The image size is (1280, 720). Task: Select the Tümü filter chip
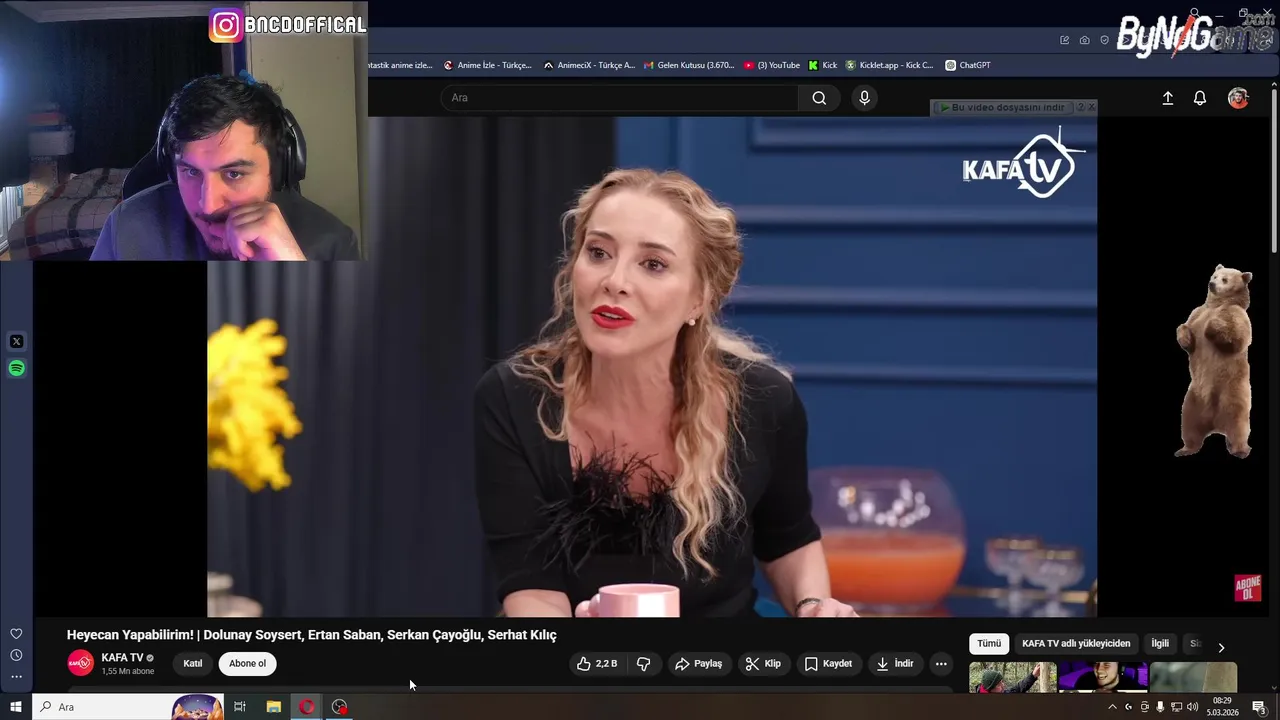click(x=989, y=644)
